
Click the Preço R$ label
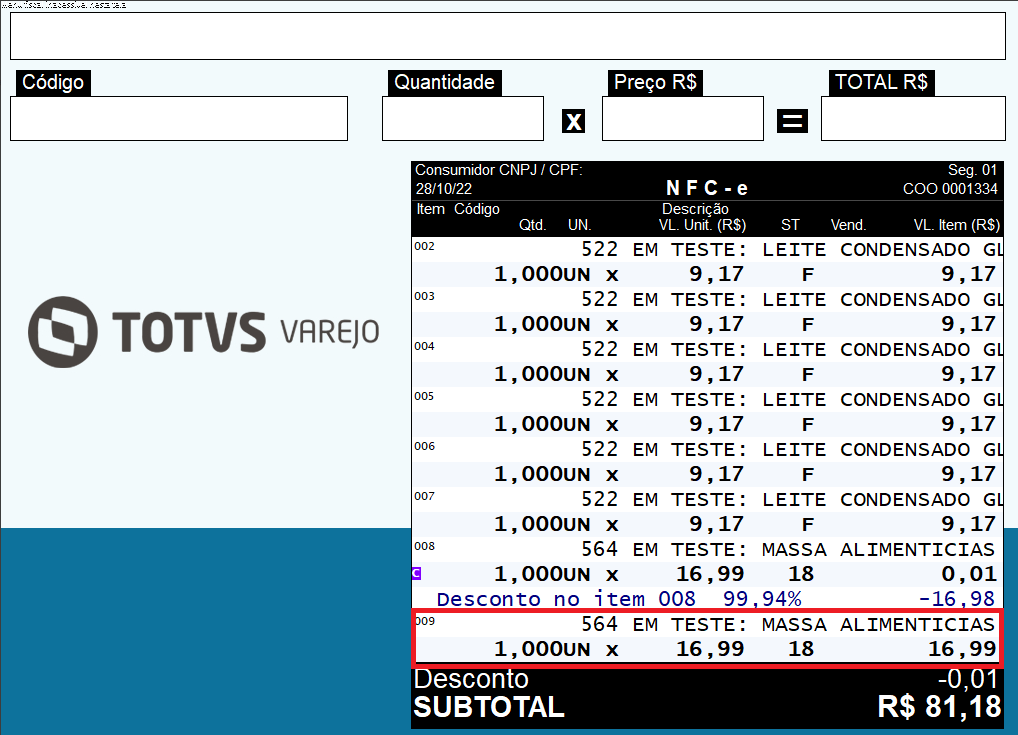click(x=656, y=82)
